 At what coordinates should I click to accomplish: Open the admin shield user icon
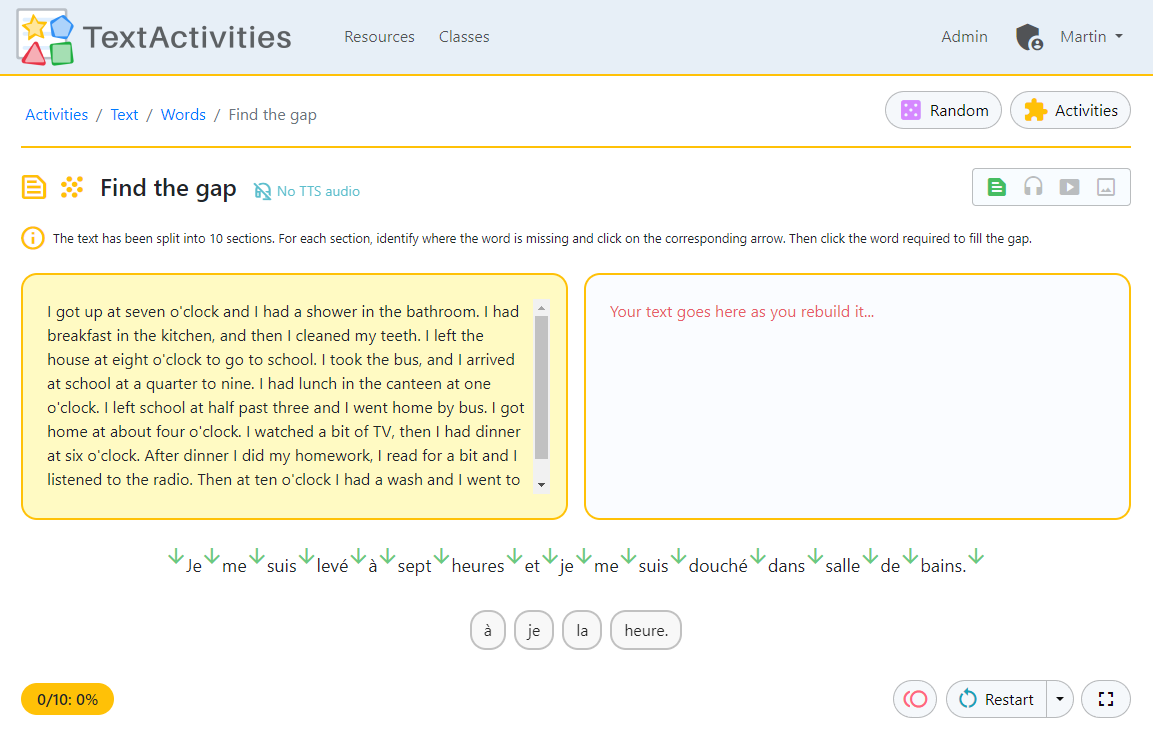1029,37
